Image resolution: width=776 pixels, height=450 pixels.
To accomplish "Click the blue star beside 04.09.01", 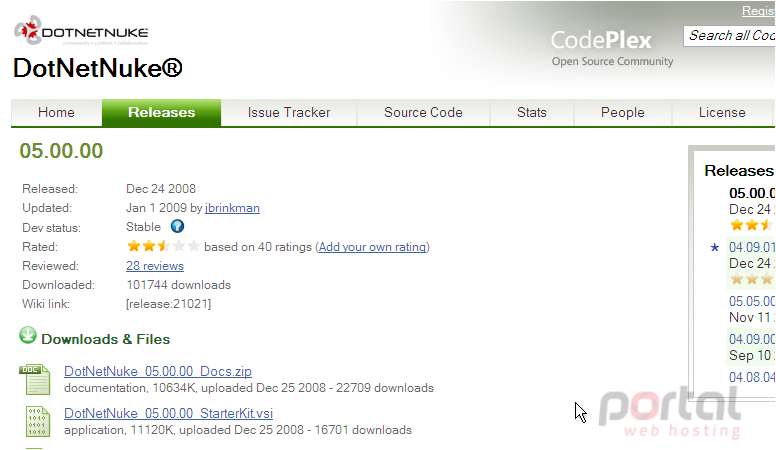I will pyautogui.click(x=715, y=247).
